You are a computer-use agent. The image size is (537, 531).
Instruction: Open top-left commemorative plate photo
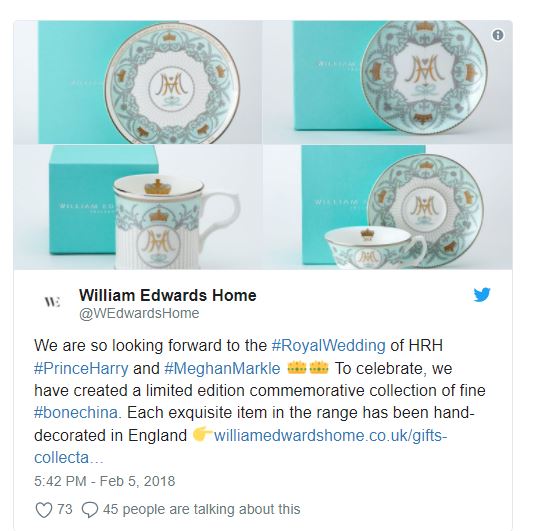click(138, 82)
